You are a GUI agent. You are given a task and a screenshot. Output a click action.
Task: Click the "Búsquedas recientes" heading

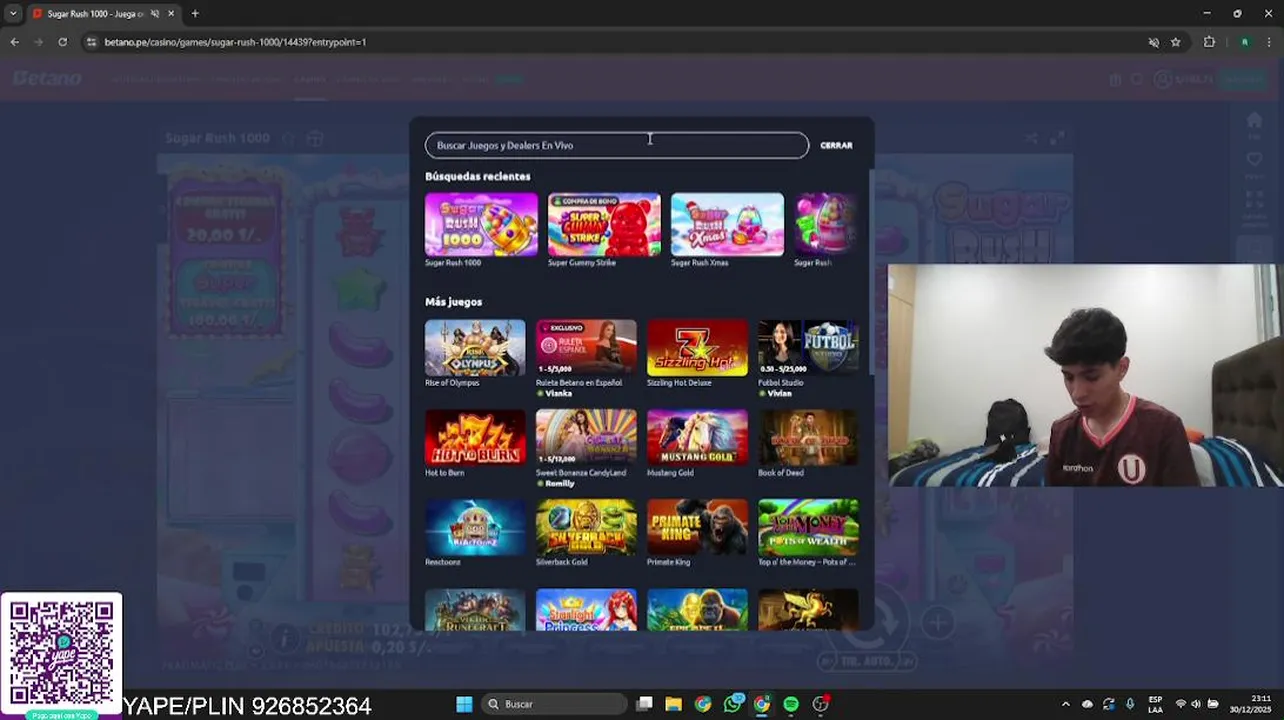pyautogui.click(x=477, y=176)
